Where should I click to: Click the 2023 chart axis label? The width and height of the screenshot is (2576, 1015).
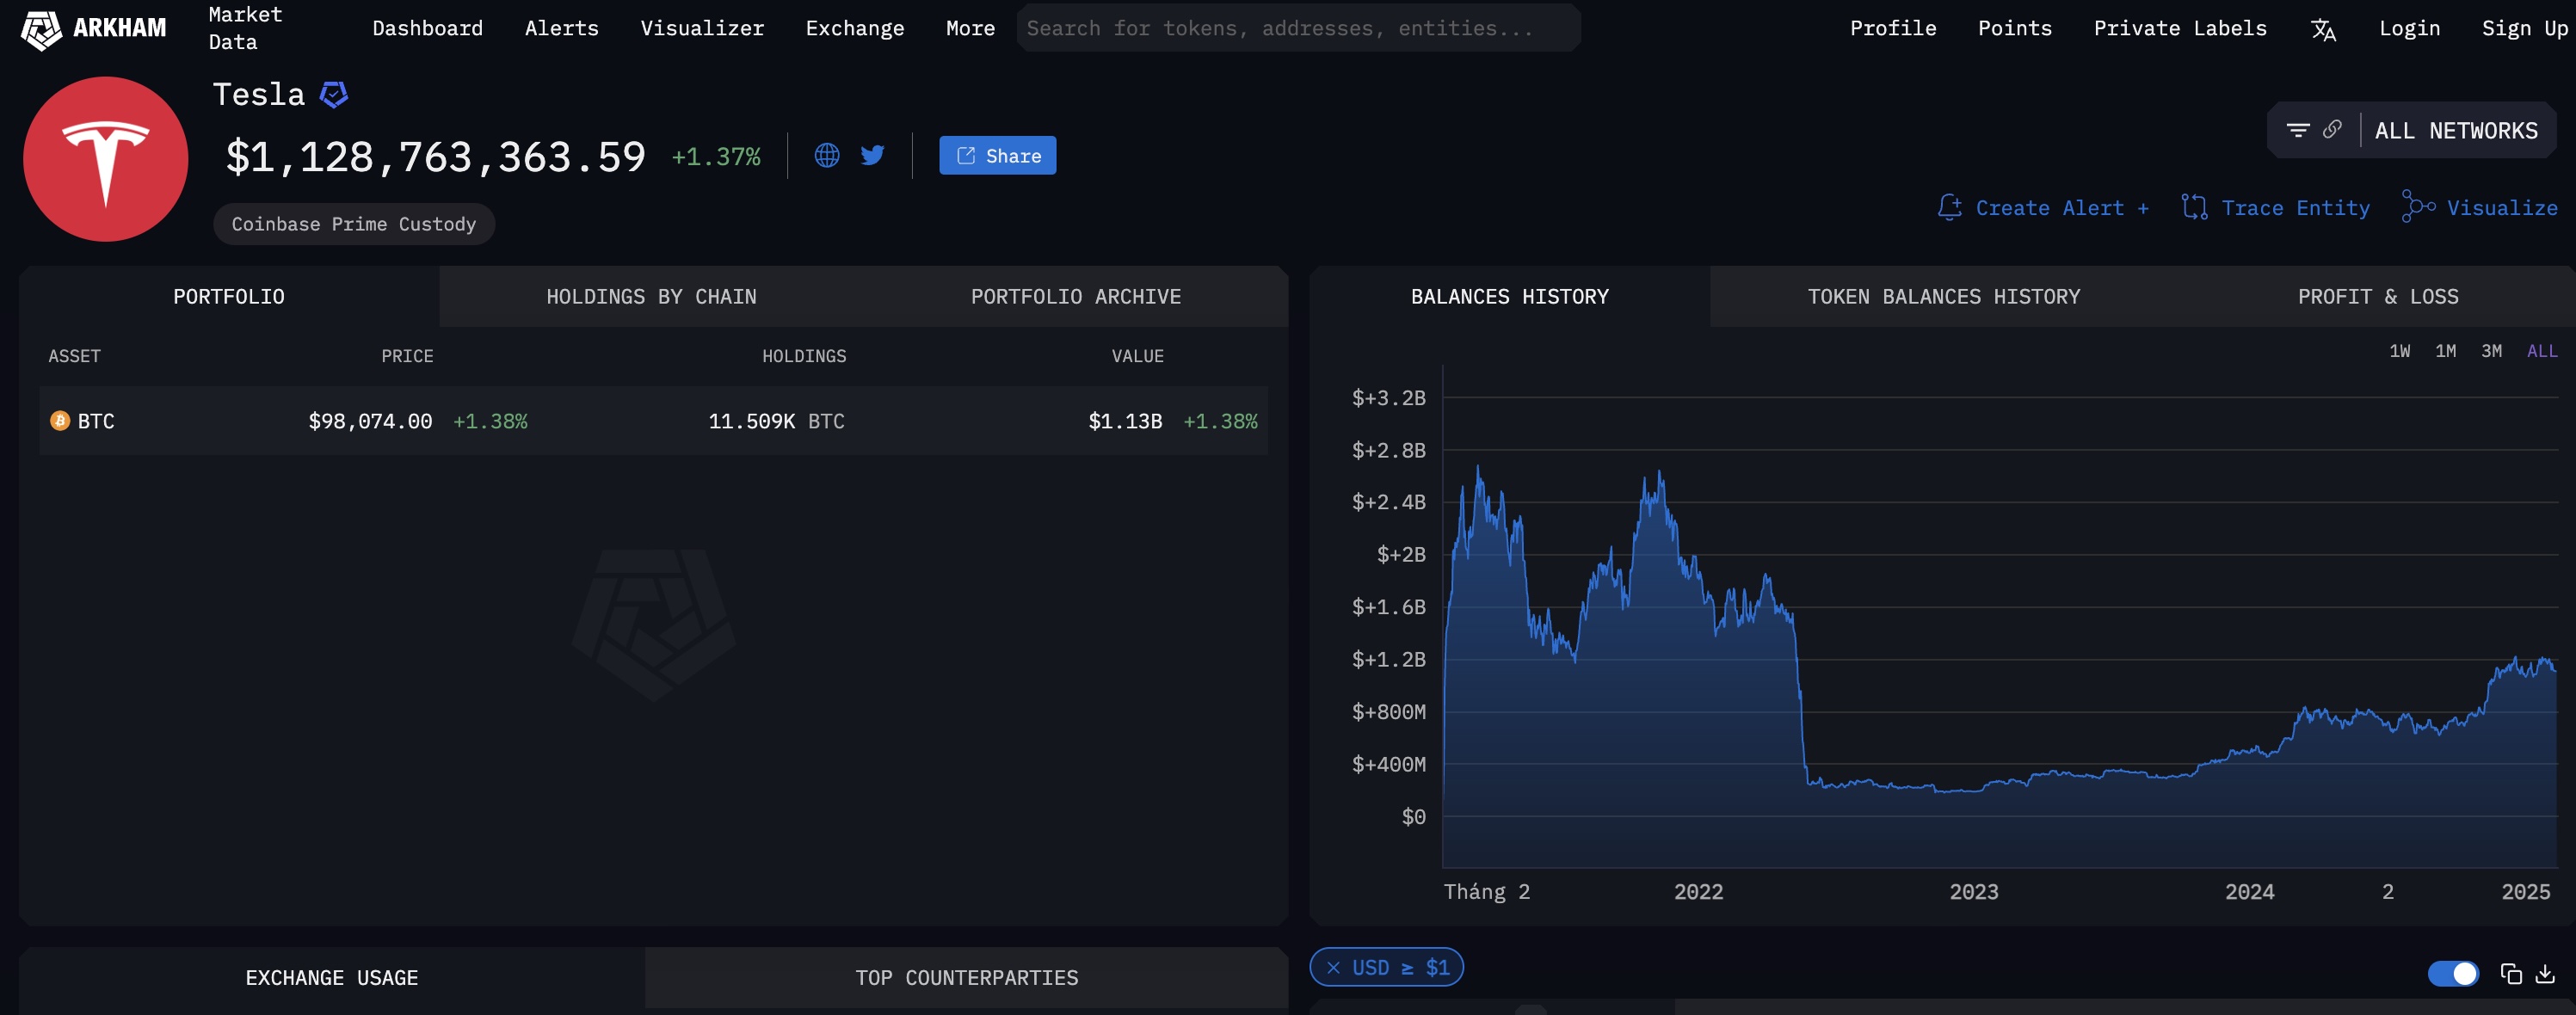pyautogui.click(x=1974, y=891)
